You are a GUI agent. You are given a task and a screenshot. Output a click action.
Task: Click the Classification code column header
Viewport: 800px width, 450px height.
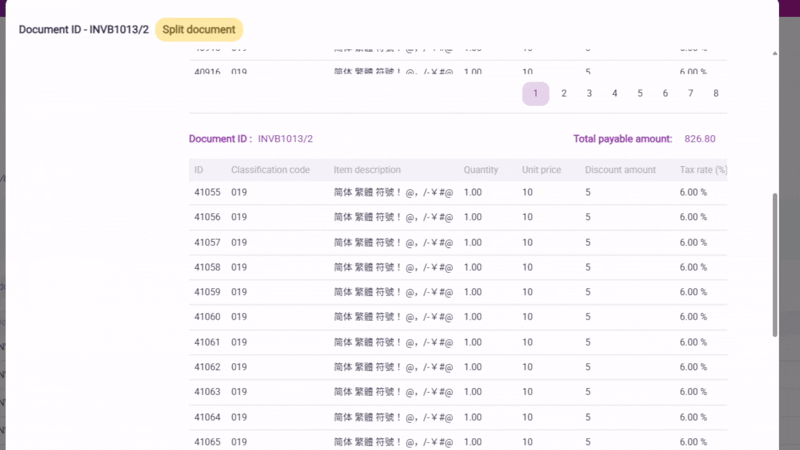[x=270, y=170]
